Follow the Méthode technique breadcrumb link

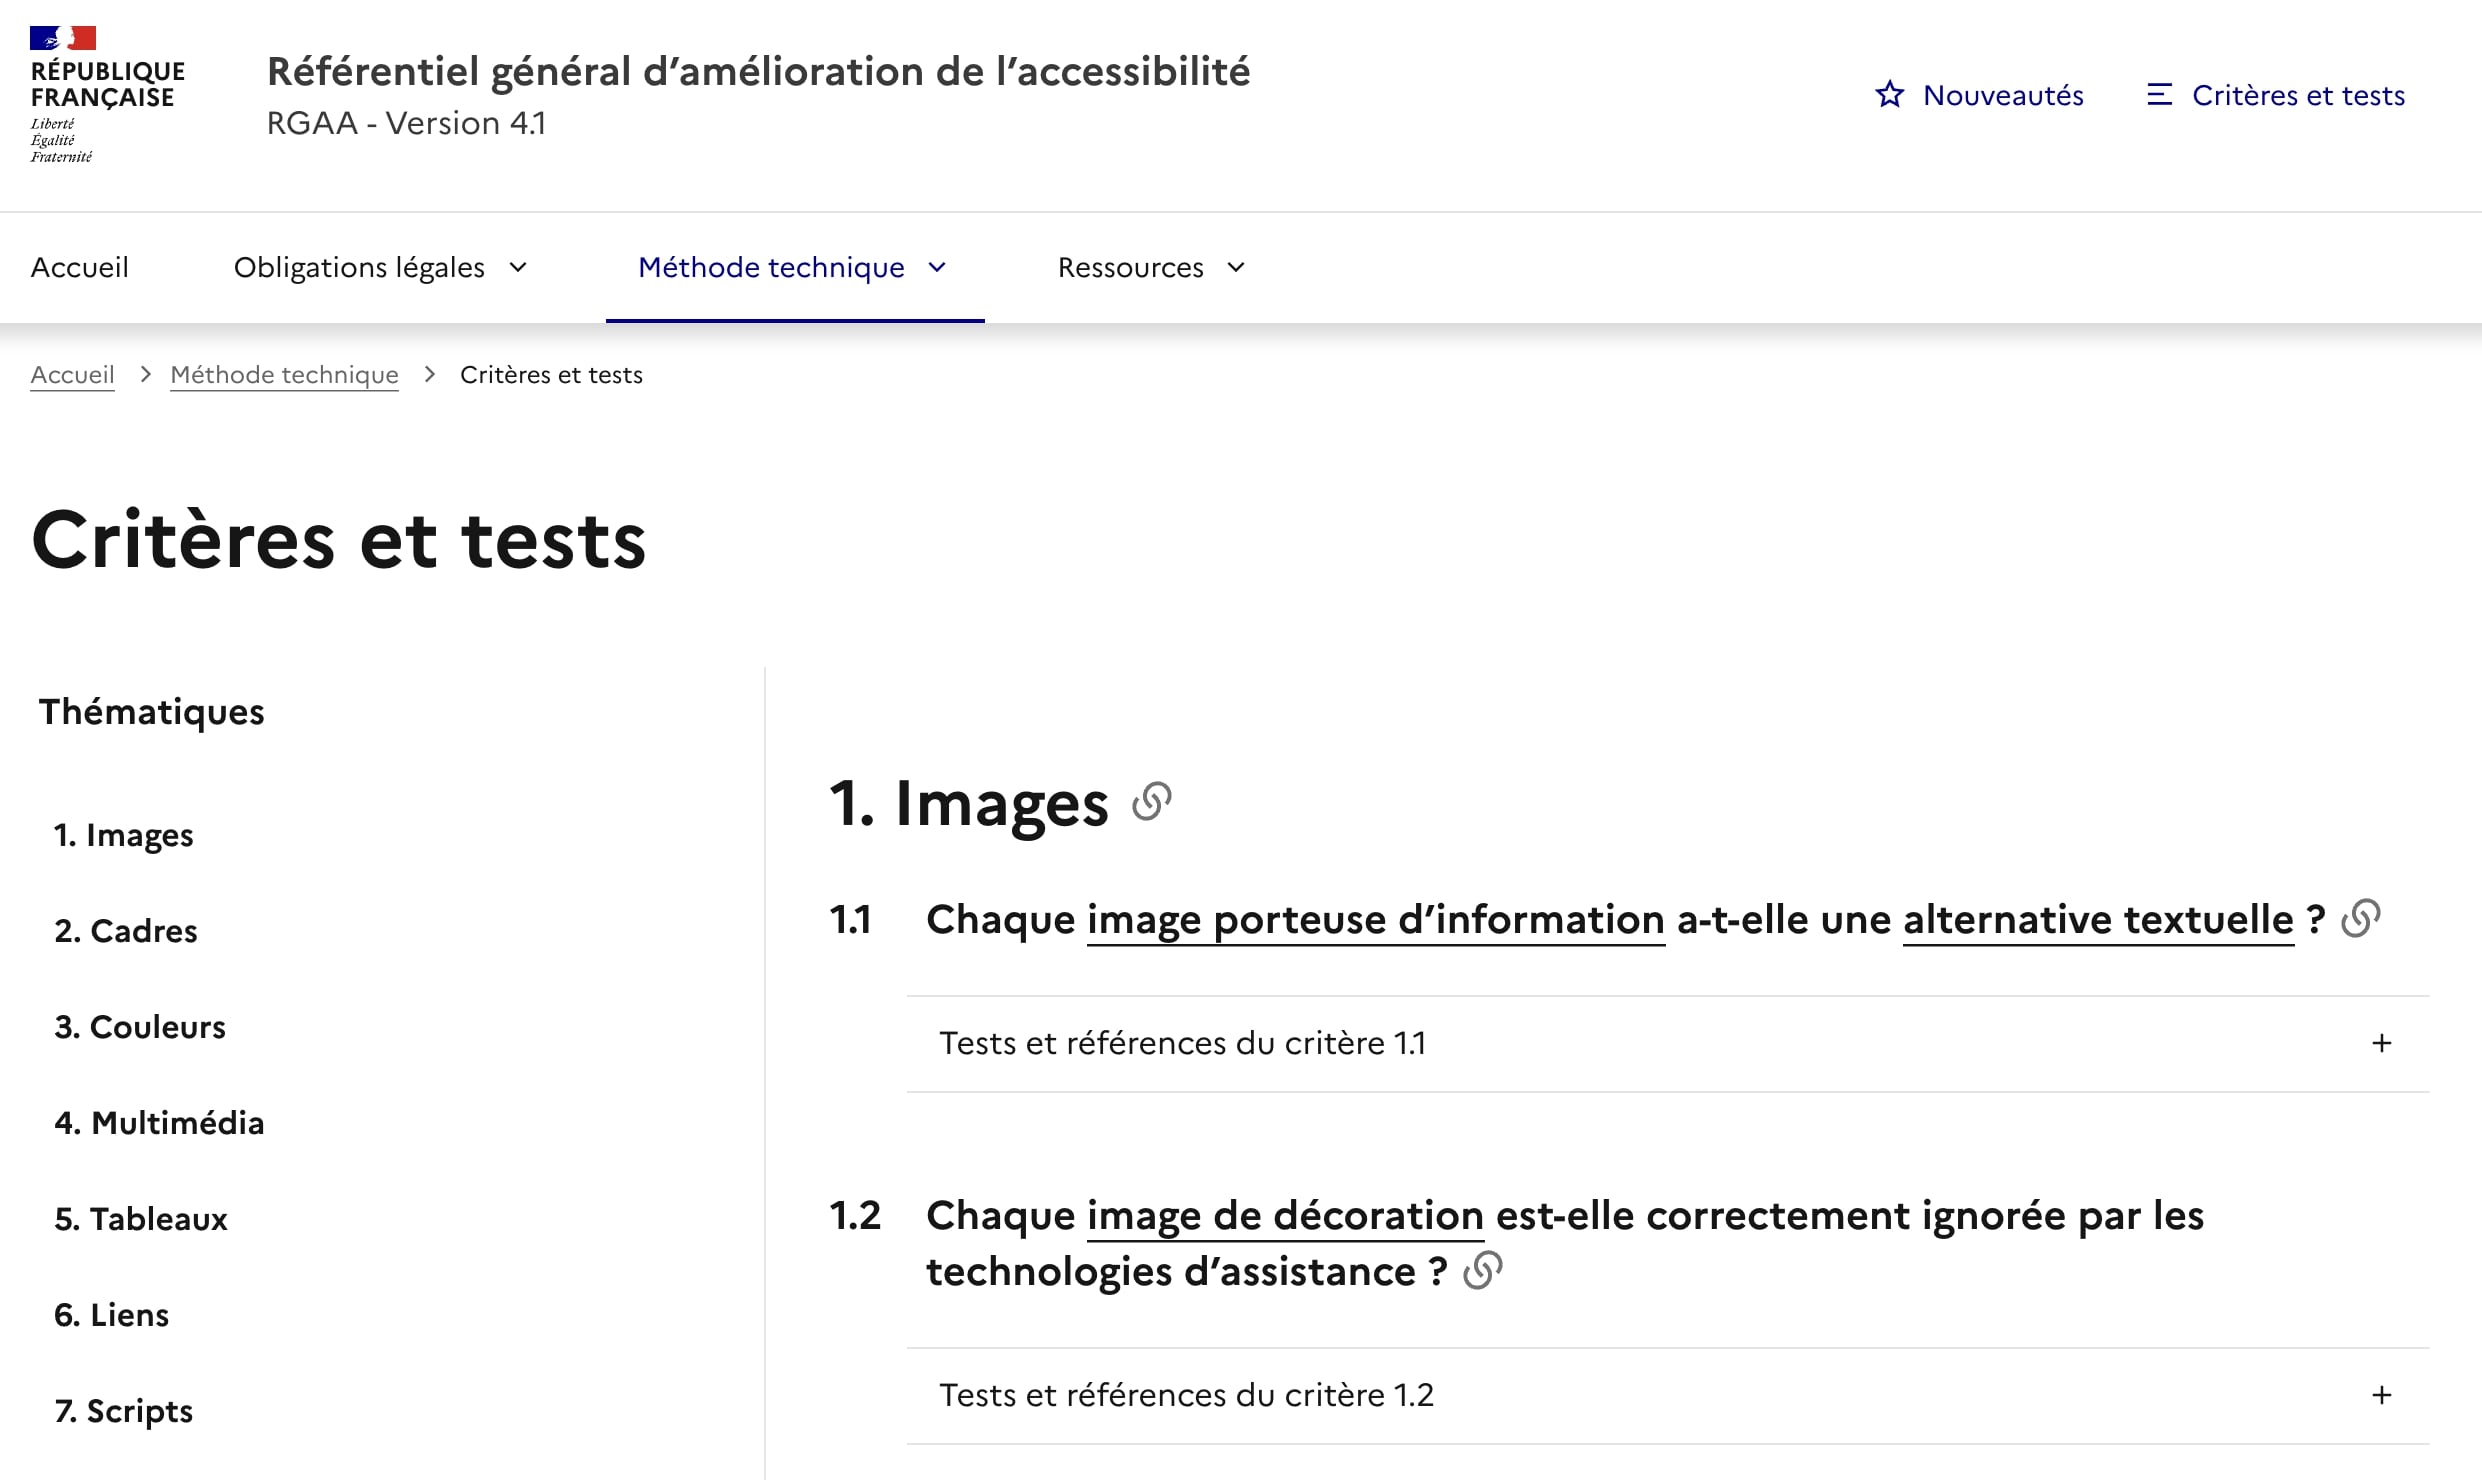pyautogui.click(x=284, y=375)
